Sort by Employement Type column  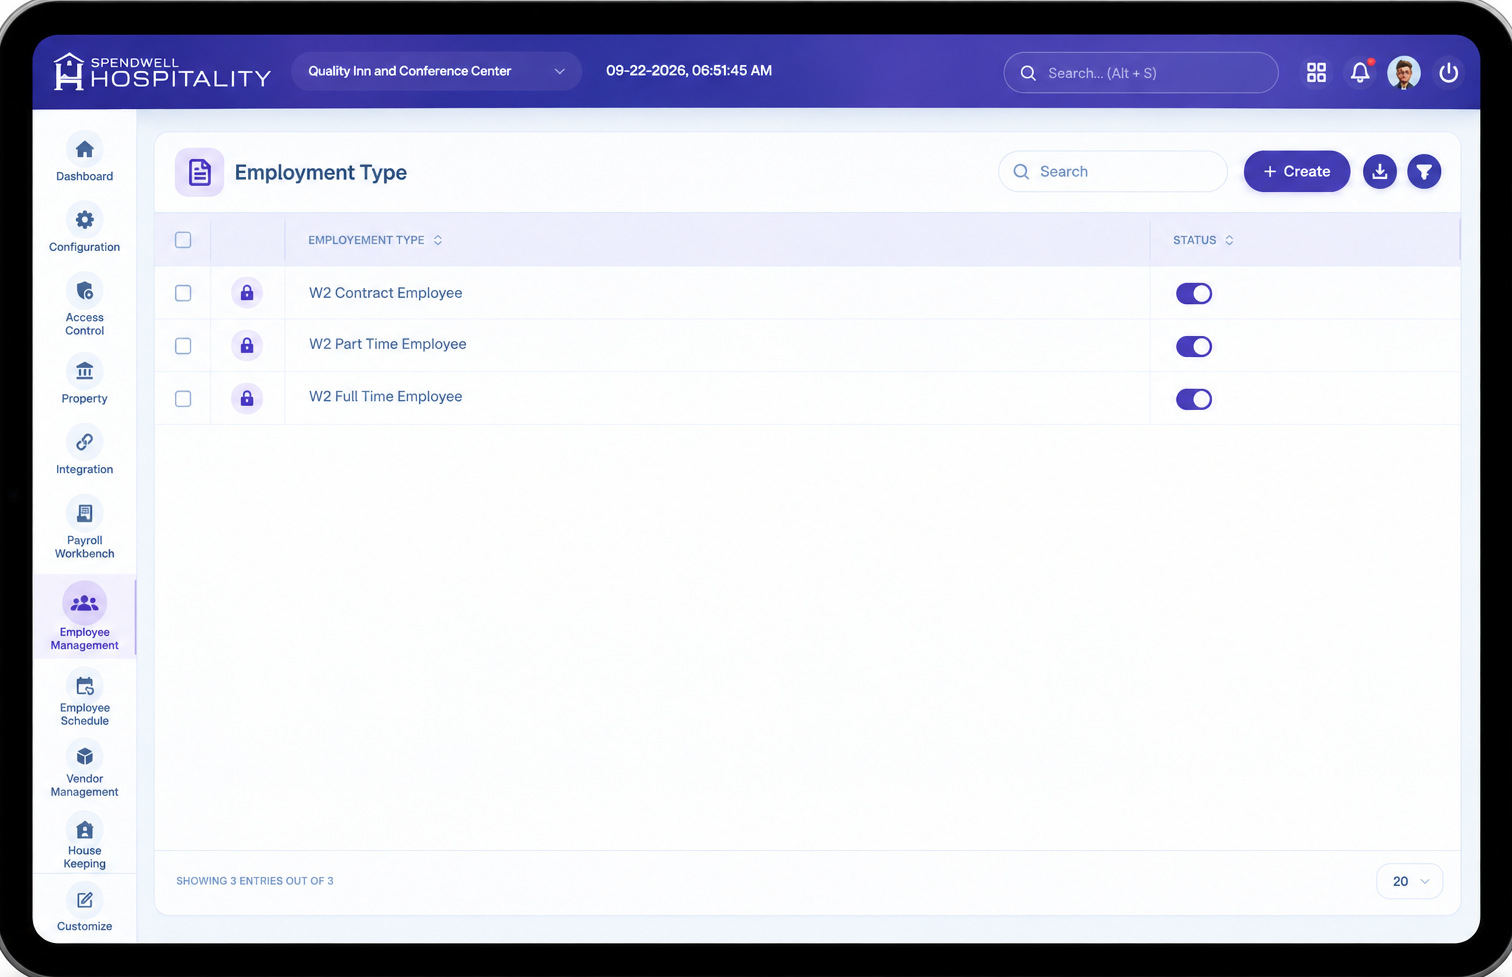point(375,240)
